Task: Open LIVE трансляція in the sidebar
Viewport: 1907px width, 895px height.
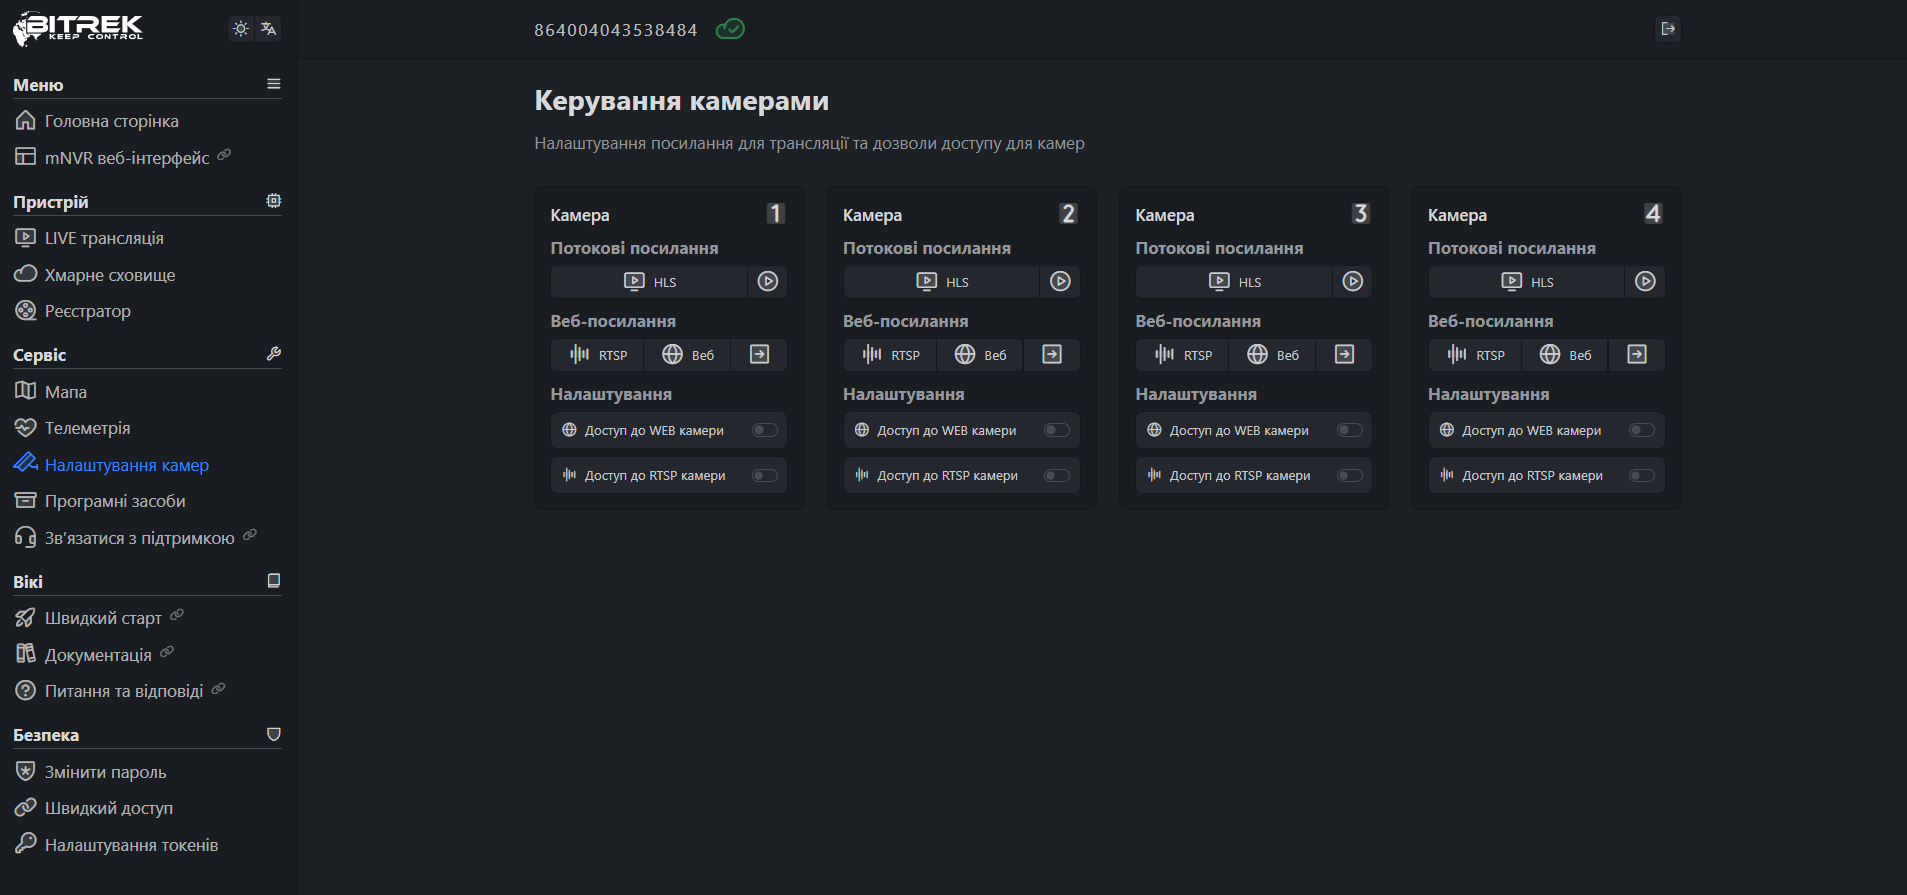Action: [104, 238]
